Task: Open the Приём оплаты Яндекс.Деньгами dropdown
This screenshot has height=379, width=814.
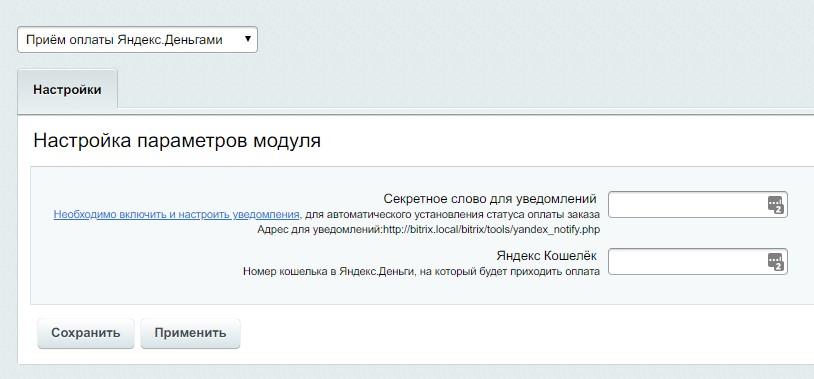Action: 137,39
